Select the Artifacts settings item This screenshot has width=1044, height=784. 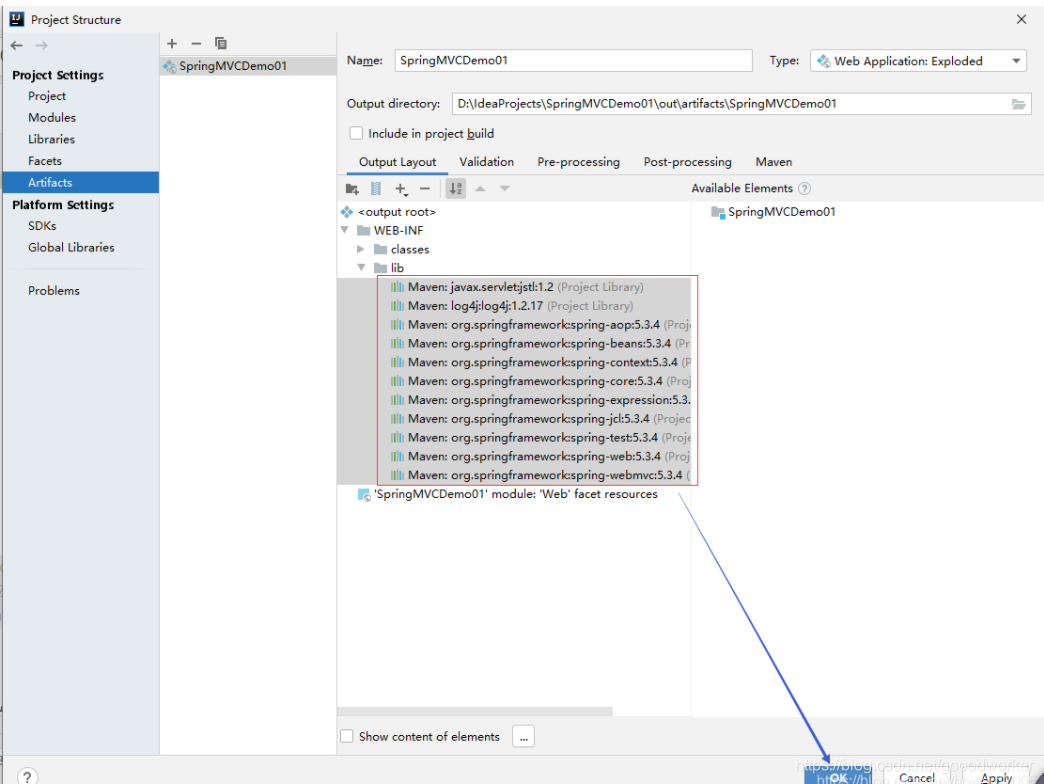pos(81,182)
